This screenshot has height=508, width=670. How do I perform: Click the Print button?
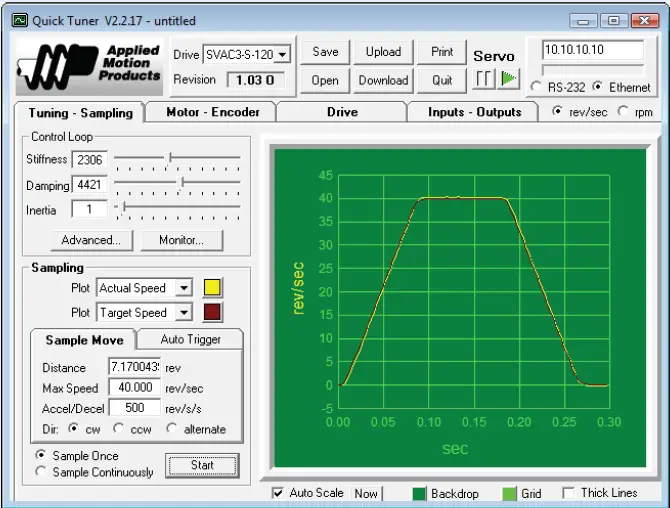(x=442, y=52)
